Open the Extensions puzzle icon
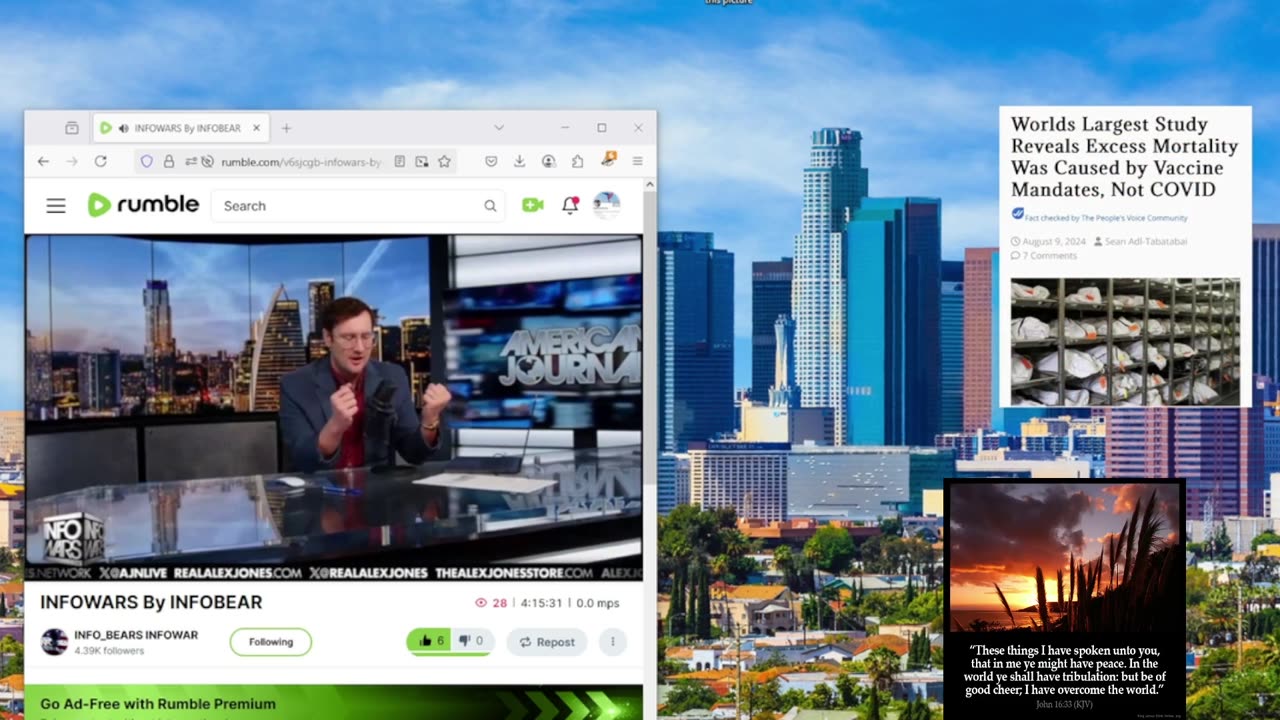This screenshot has width=1280, height=720. pyautogui.click(x=578, y=161)
